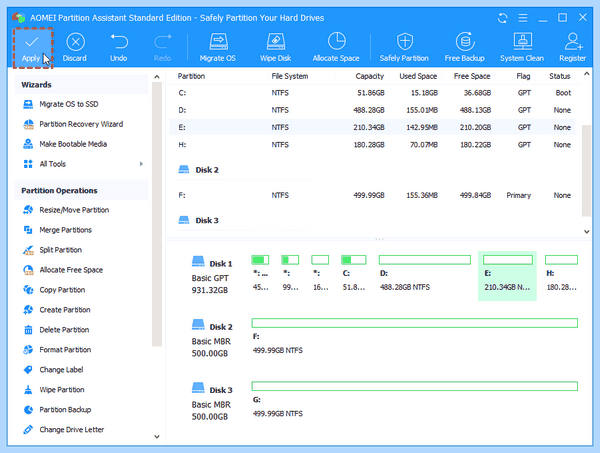Viewport: 600px width, 453px height.
Task: Click partition list scroll up arrow
Action: tap(586, 73)
